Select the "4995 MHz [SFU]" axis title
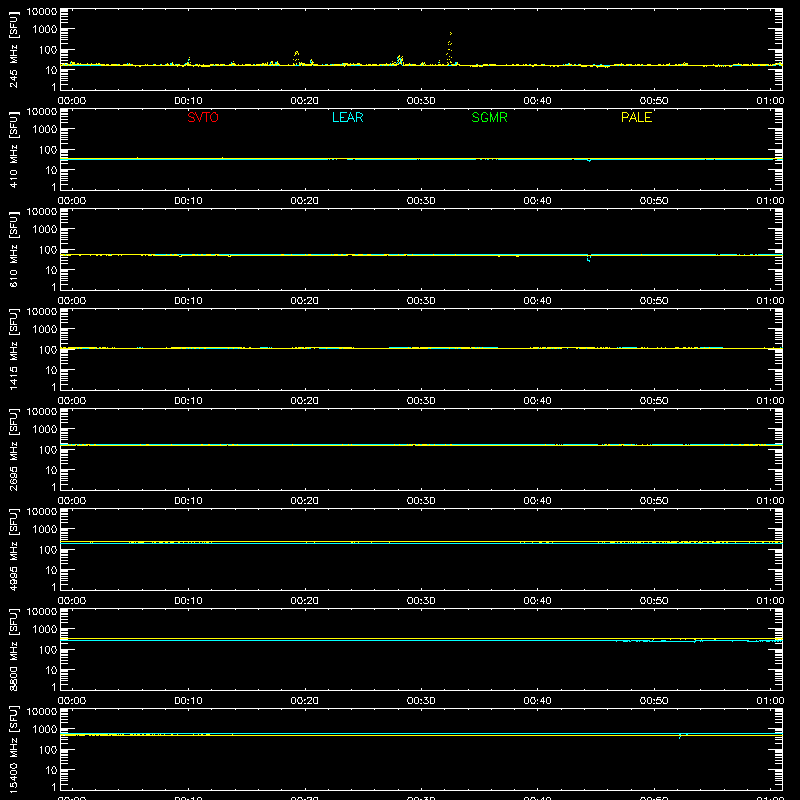Image resolution: width=800 pixels, height=800 pixels. tap(13, 549)
